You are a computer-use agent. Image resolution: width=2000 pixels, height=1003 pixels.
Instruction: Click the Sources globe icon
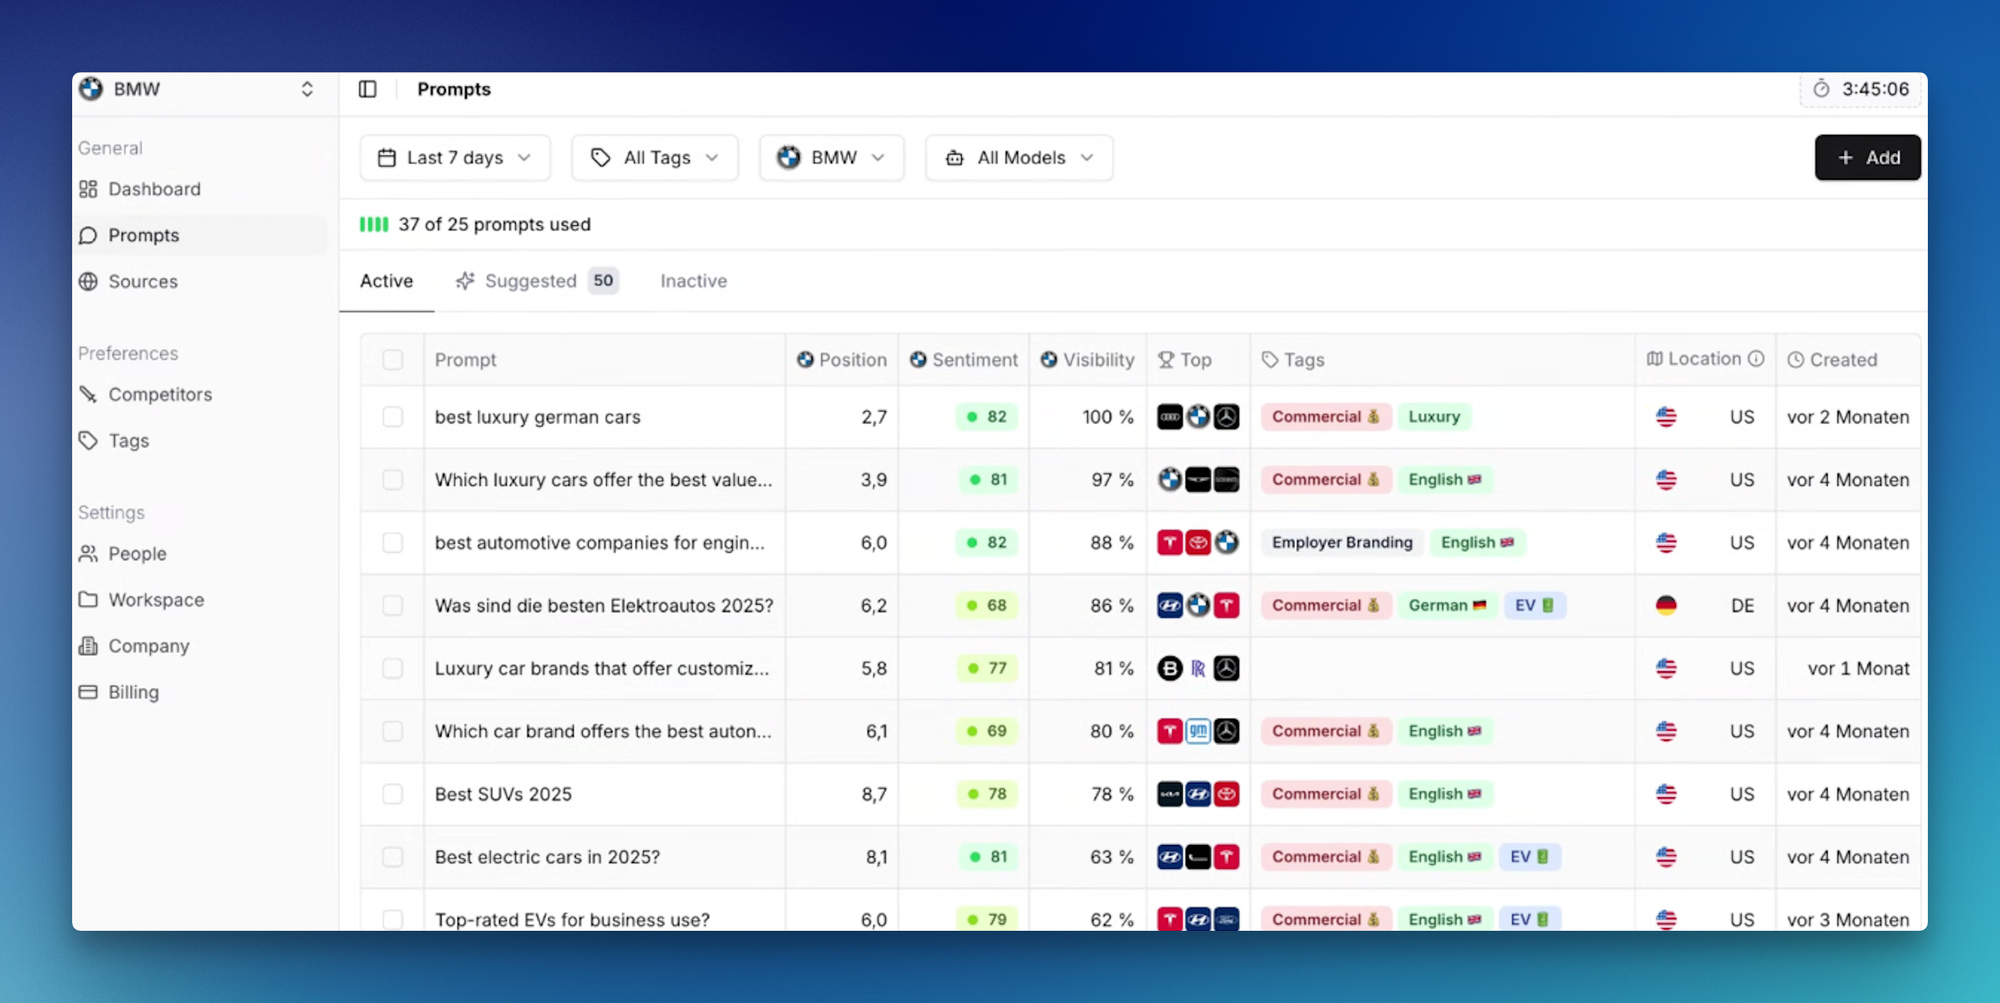tap(88, 282)
